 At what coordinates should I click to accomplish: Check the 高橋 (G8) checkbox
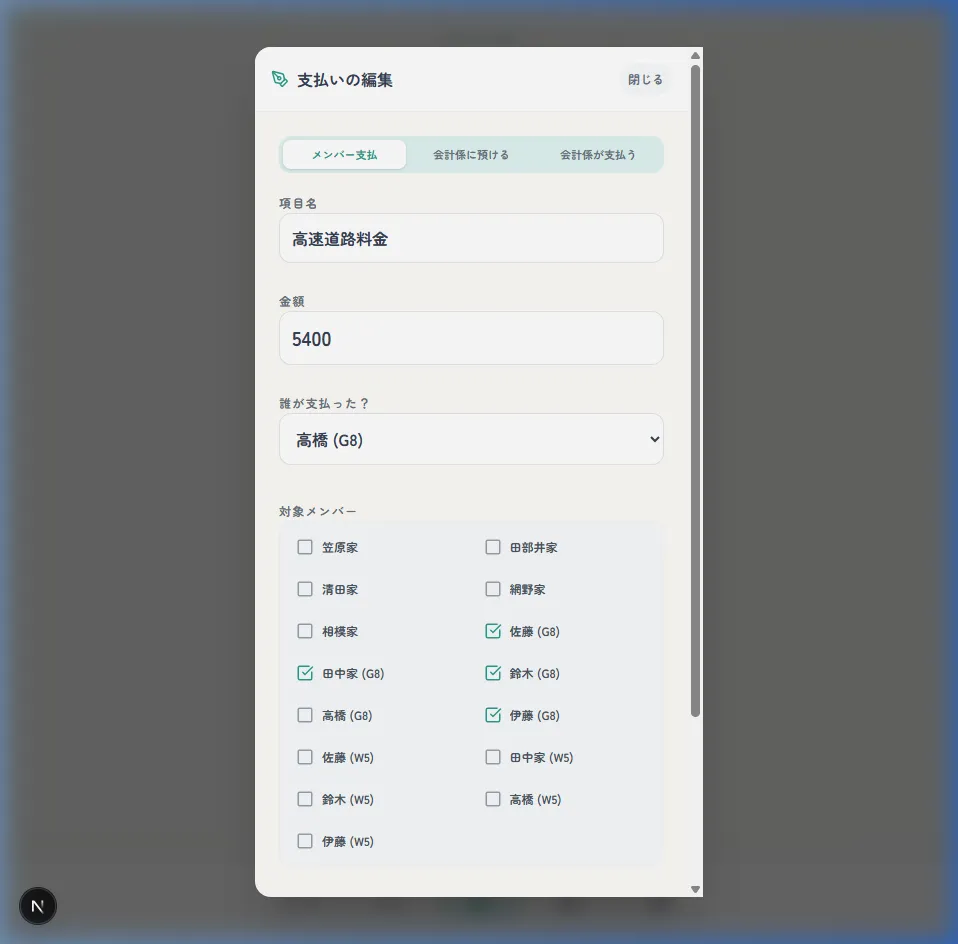click(x=305, y=715)
